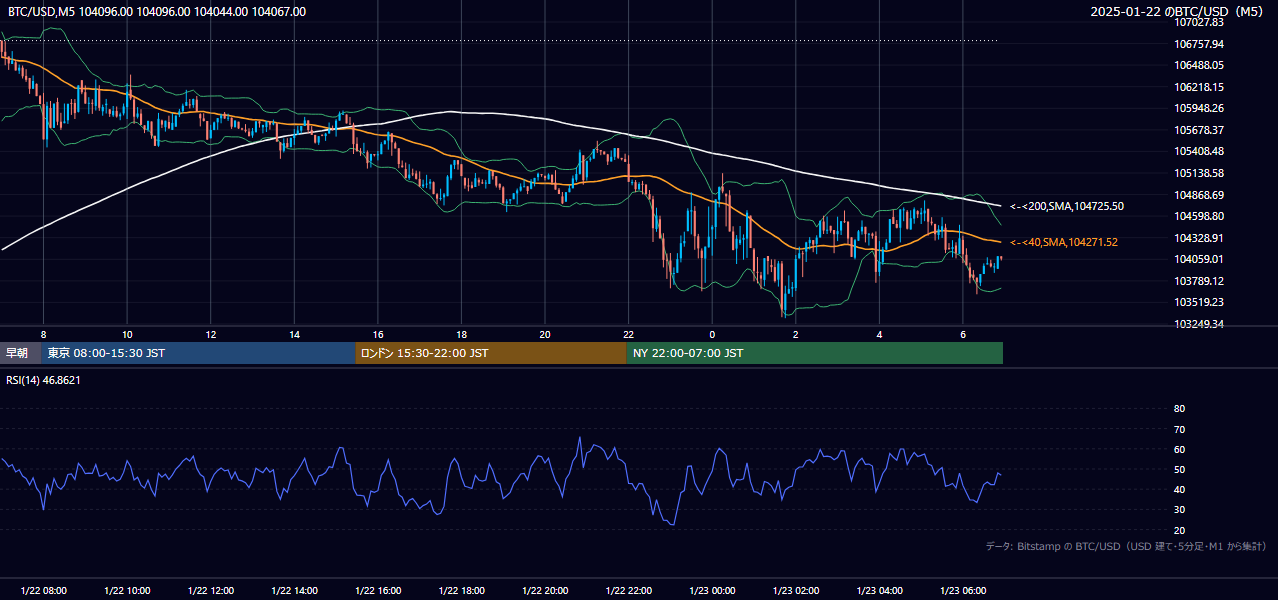
Task: Click the 早朝 session block
Action: [20, 353]
